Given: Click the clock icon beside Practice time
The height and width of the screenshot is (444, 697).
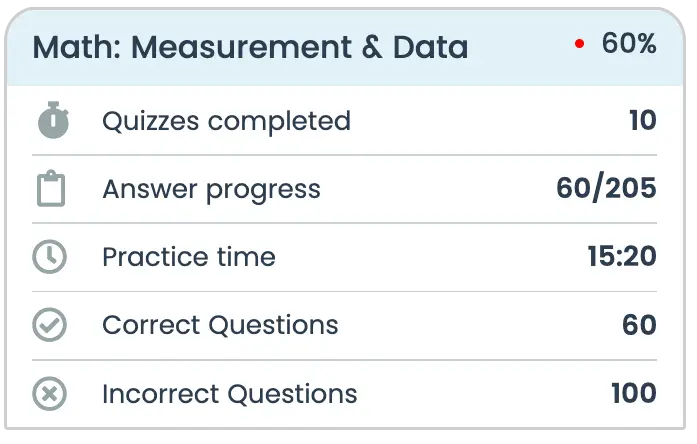Looking at the screenshot, I should [x=50, y=257].
